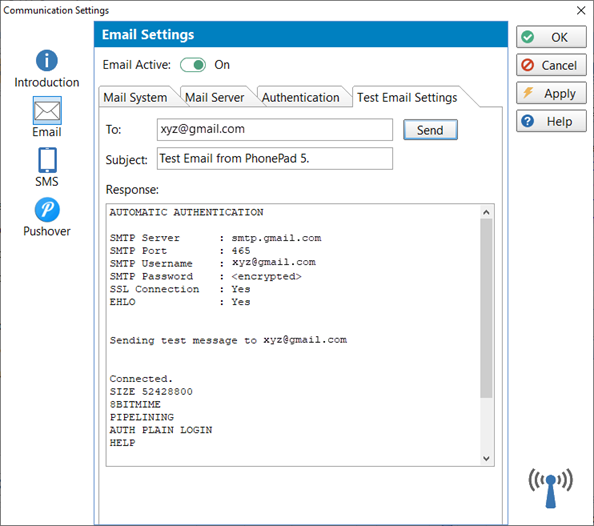Image resolution: width=594 pixels, height=526 pixels.
Task: Open the Pushover settings icon
Action: coord(47,210)
